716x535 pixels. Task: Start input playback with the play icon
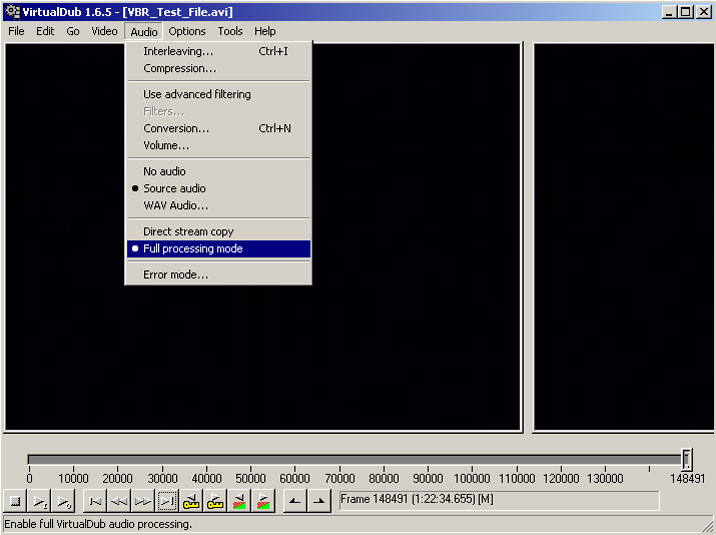click(x=39, y=501)
